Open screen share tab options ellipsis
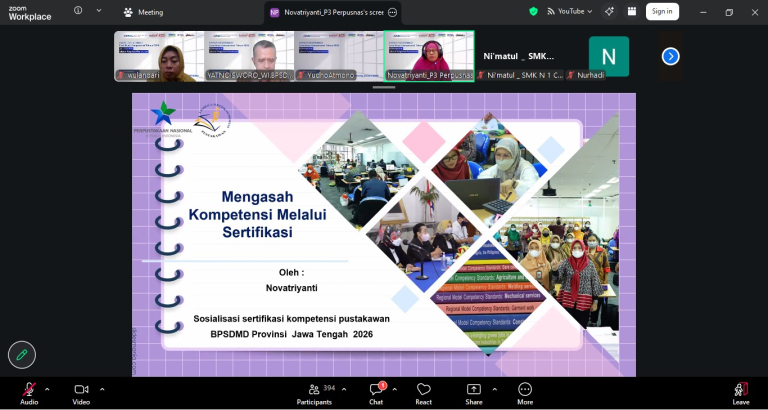Screen dimensions: 768x410 392,13
